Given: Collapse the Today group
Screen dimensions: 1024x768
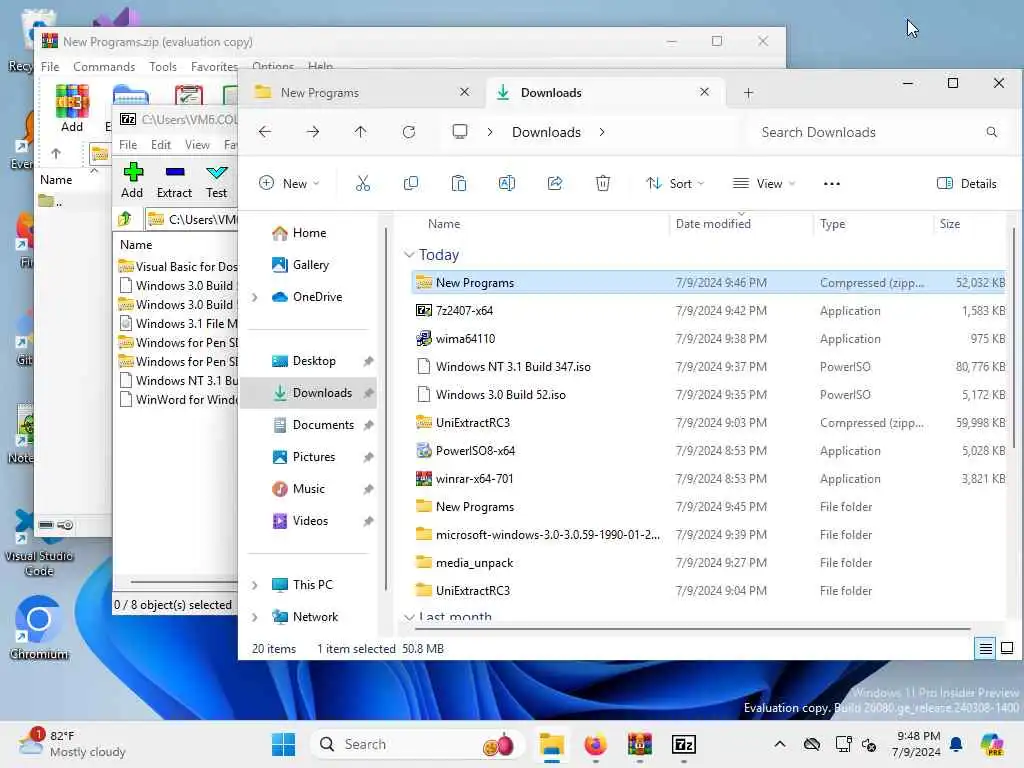Looking at the screenshot, I should [409, 255].
